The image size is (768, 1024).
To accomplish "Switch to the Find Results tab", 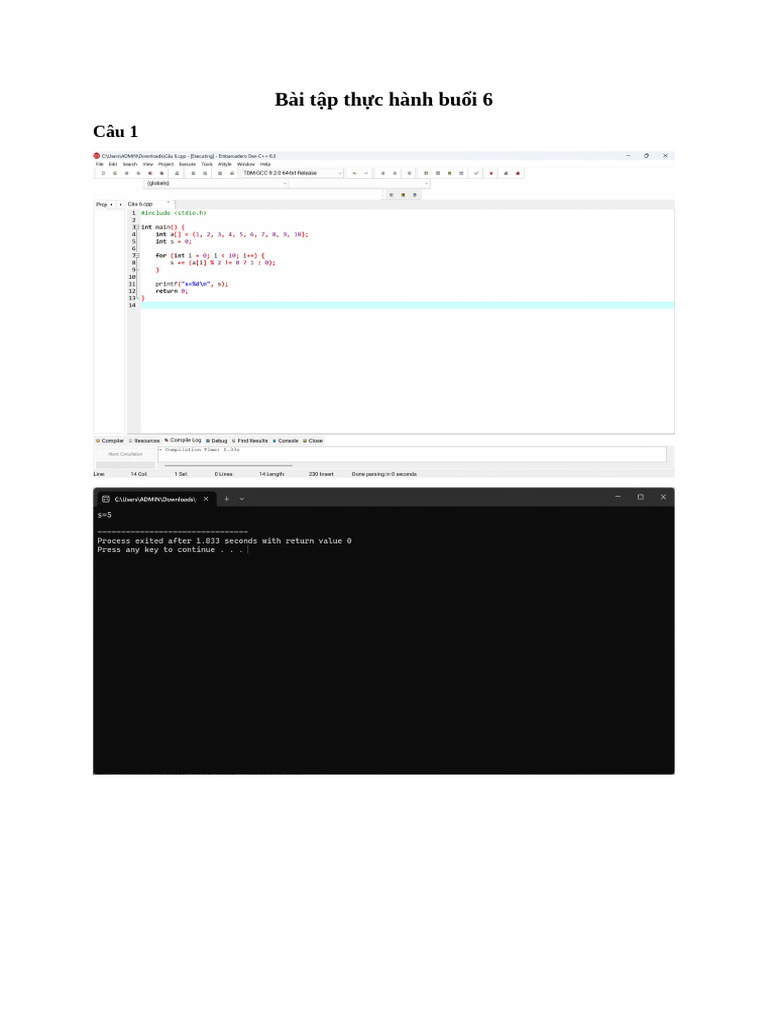I will [250, 441].
